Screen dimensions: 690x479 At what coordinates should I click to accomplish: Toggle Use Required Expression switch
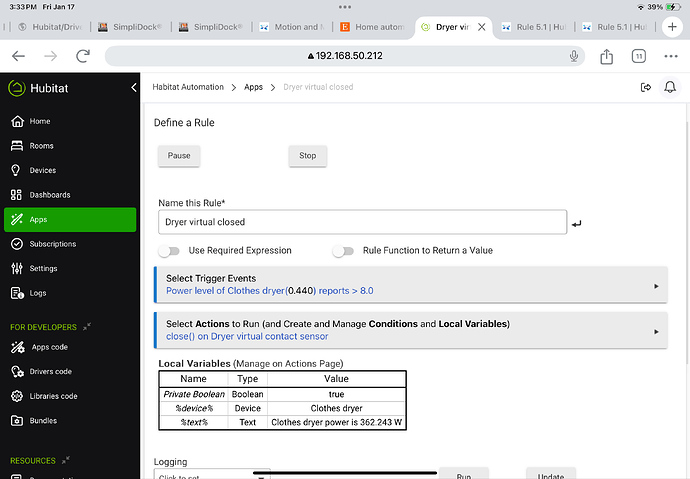click(x=169, y=251)
